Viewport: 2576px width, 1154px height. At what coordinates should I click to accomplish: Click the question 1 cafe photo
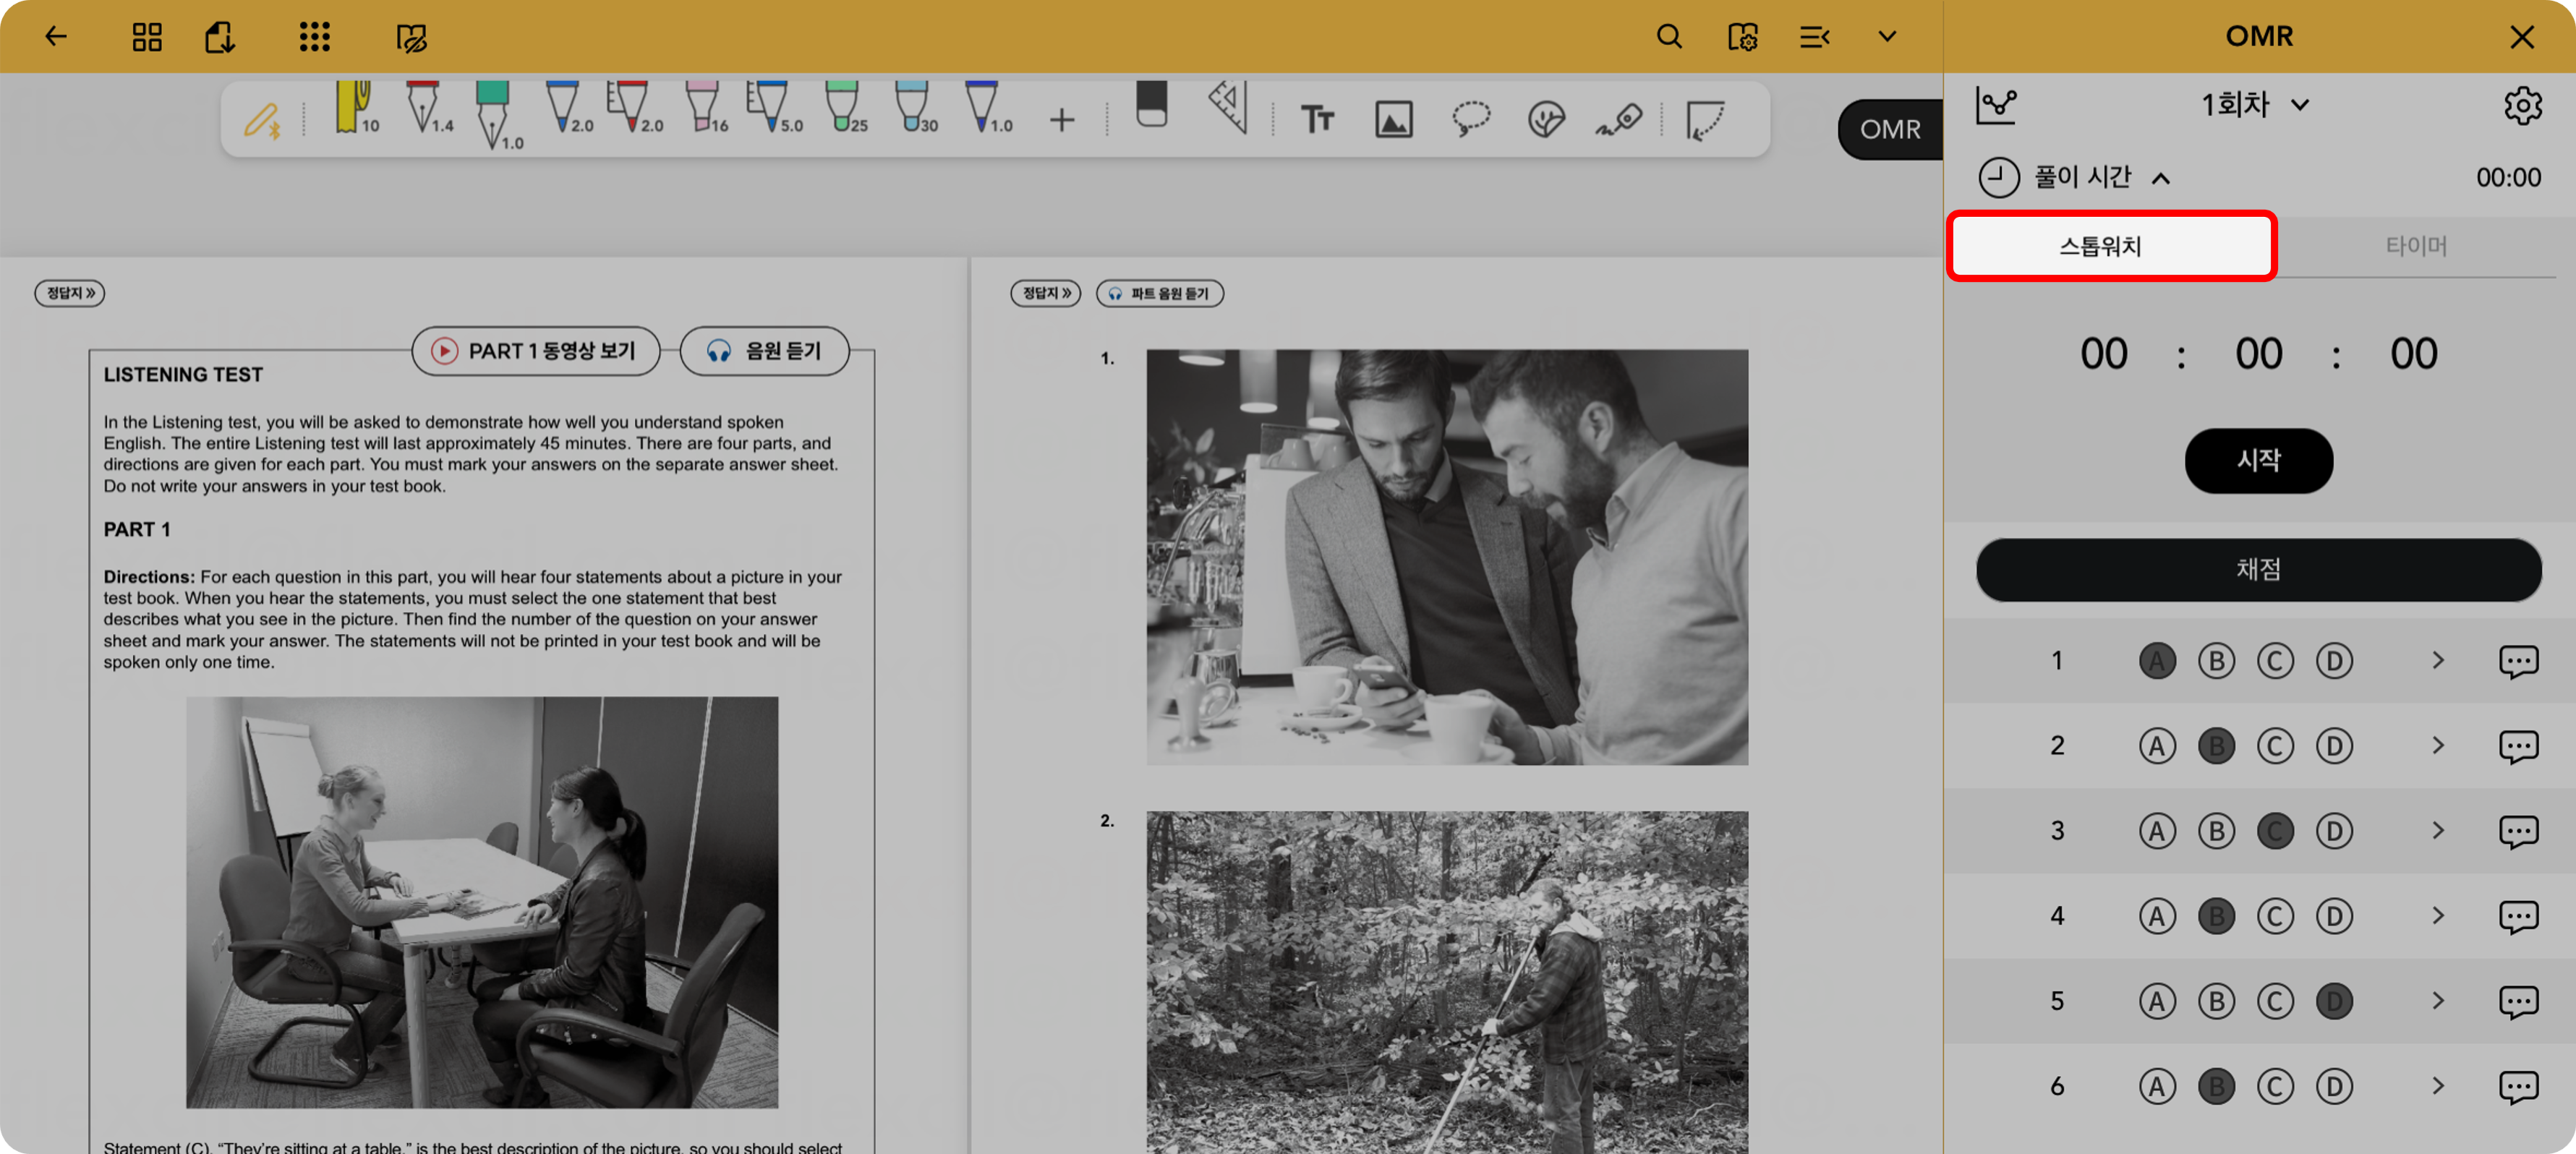tap(1447, 557)
